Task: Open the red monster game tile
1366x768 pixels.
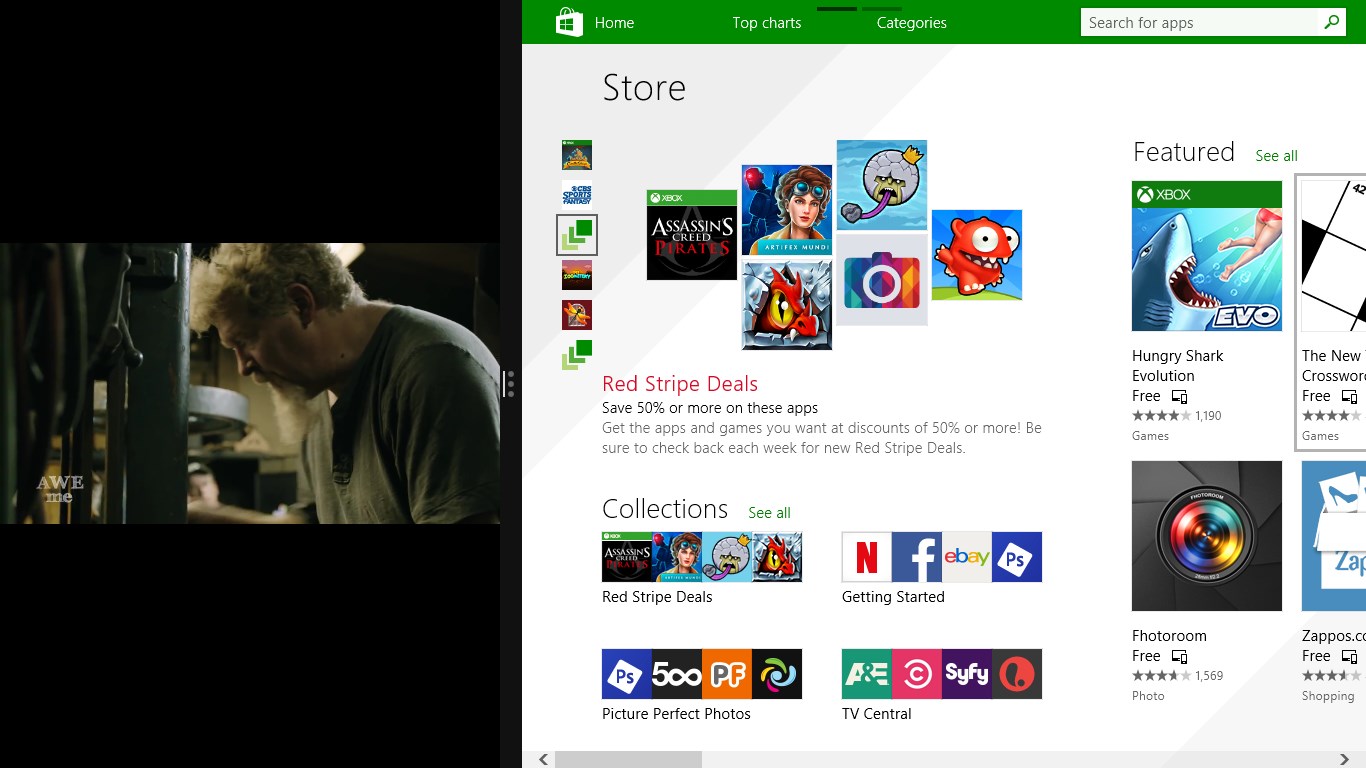Action: pos(977,255)
